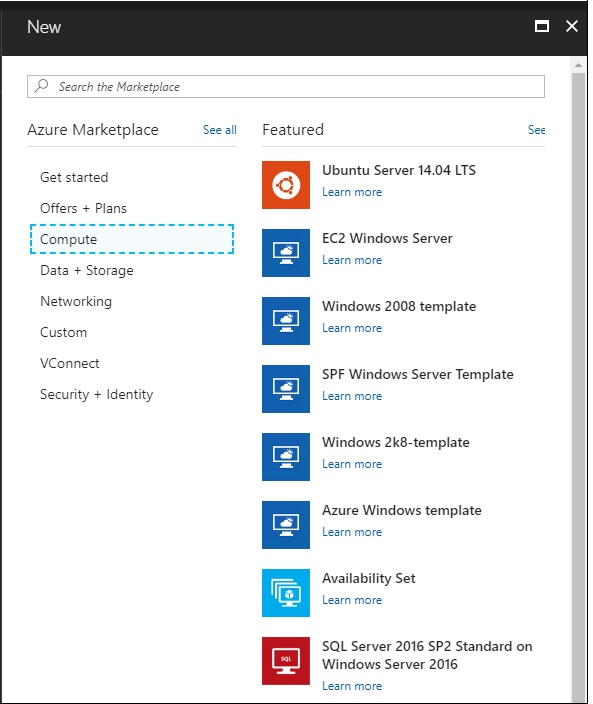The height and width of the screenshot is (704, 593).
Task: Click the magnifier icon in the search box
Action: click(x=41, y=86)
